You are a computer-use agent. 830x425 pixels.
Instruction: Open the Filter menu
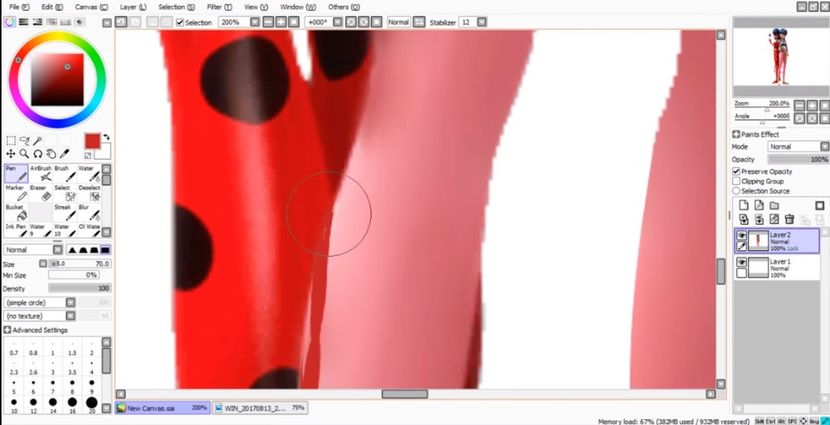point(219,7)
